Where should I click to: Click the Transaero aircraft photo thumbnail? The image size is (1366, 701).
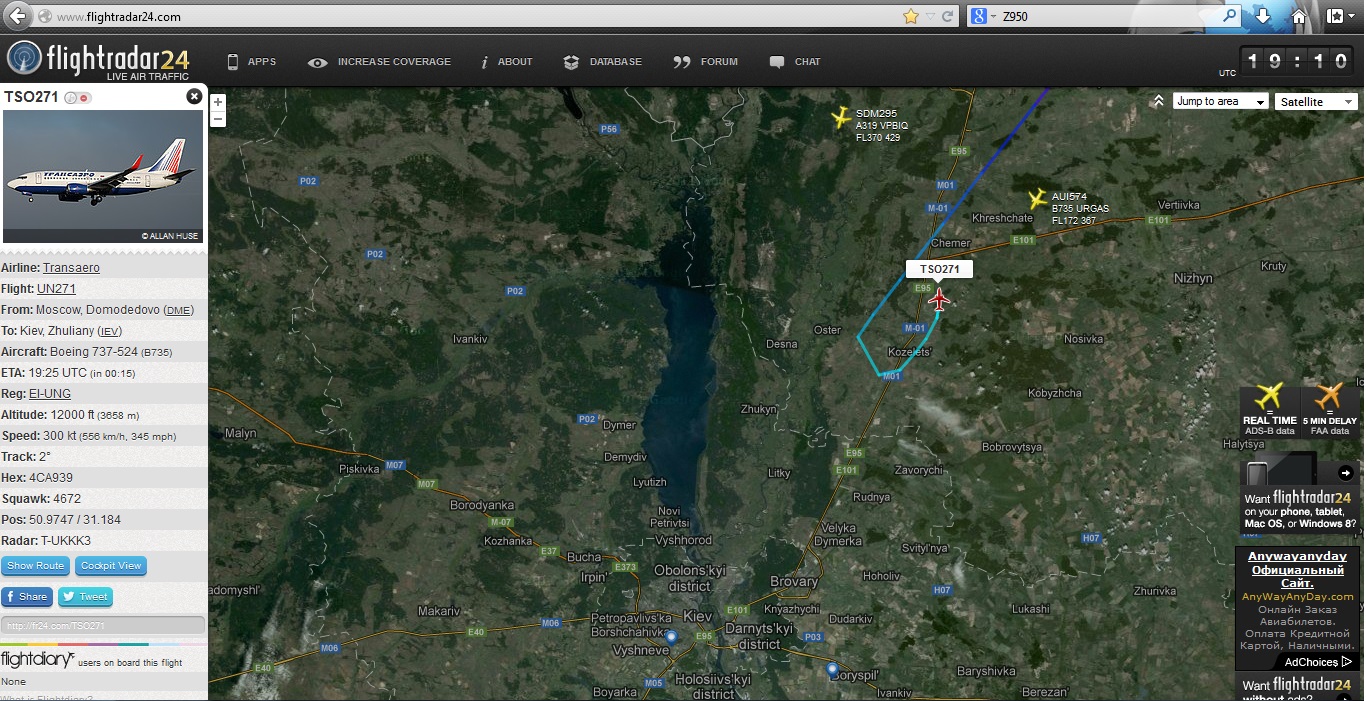pos(104,176)
